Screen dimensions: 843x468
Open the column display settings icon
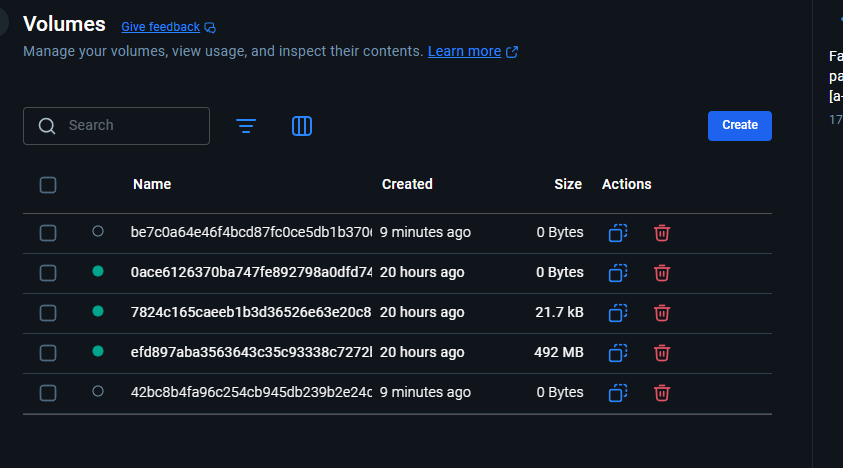(302, 126)
